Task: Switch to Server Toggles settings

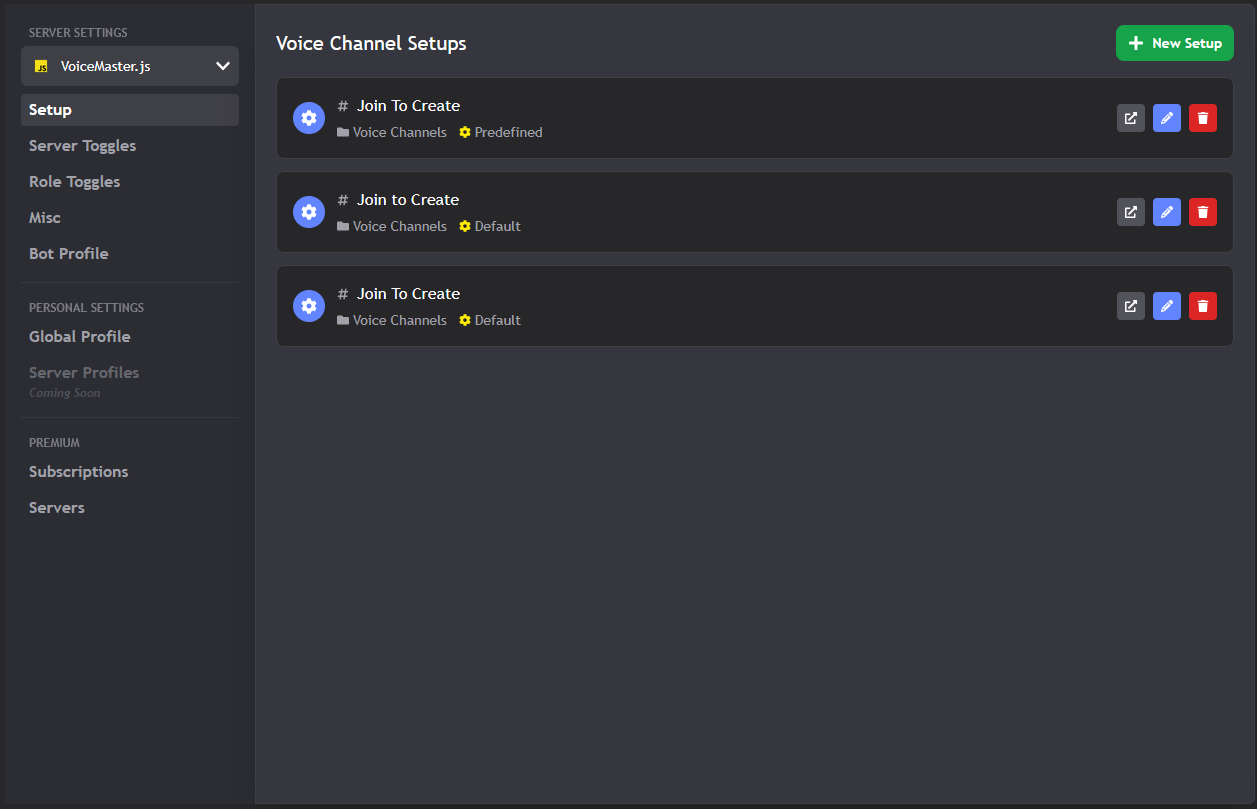Action: (x=82, y=145)
